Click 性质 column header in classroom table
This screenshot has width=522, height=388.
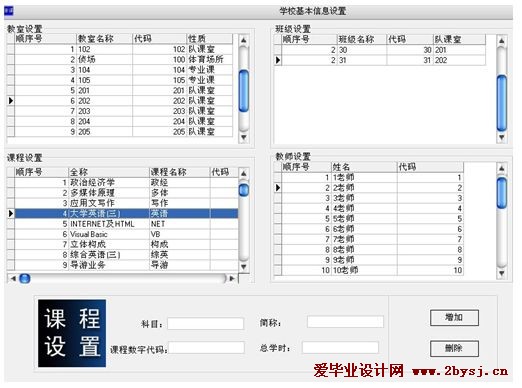tap(209, 39)
